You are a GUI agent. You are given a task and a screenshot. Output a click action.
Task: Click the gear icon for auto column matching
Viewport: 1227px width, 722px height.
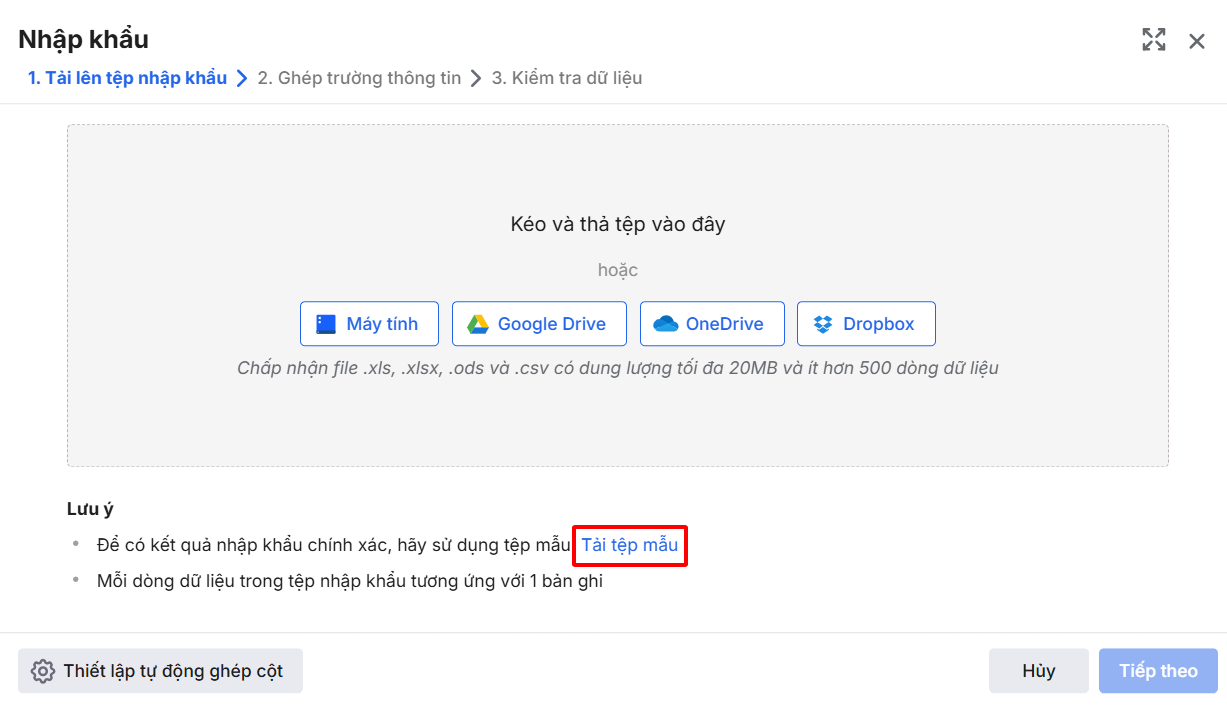click(42, 671)
